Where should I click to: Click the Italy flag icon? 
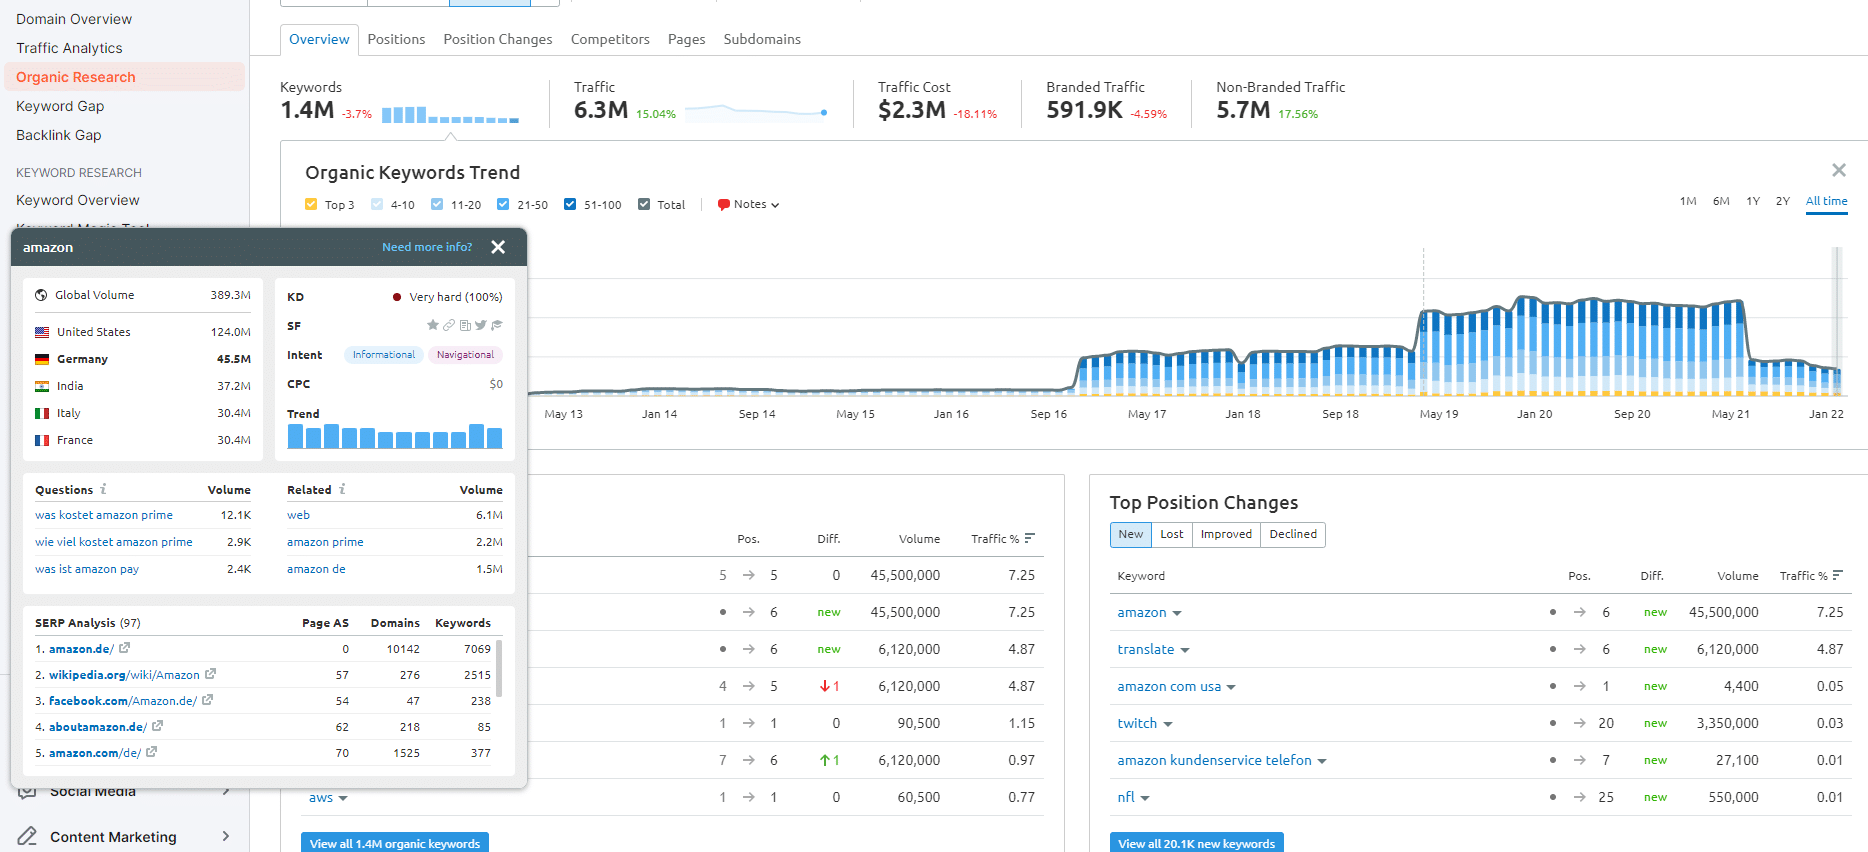pos(42,413)
